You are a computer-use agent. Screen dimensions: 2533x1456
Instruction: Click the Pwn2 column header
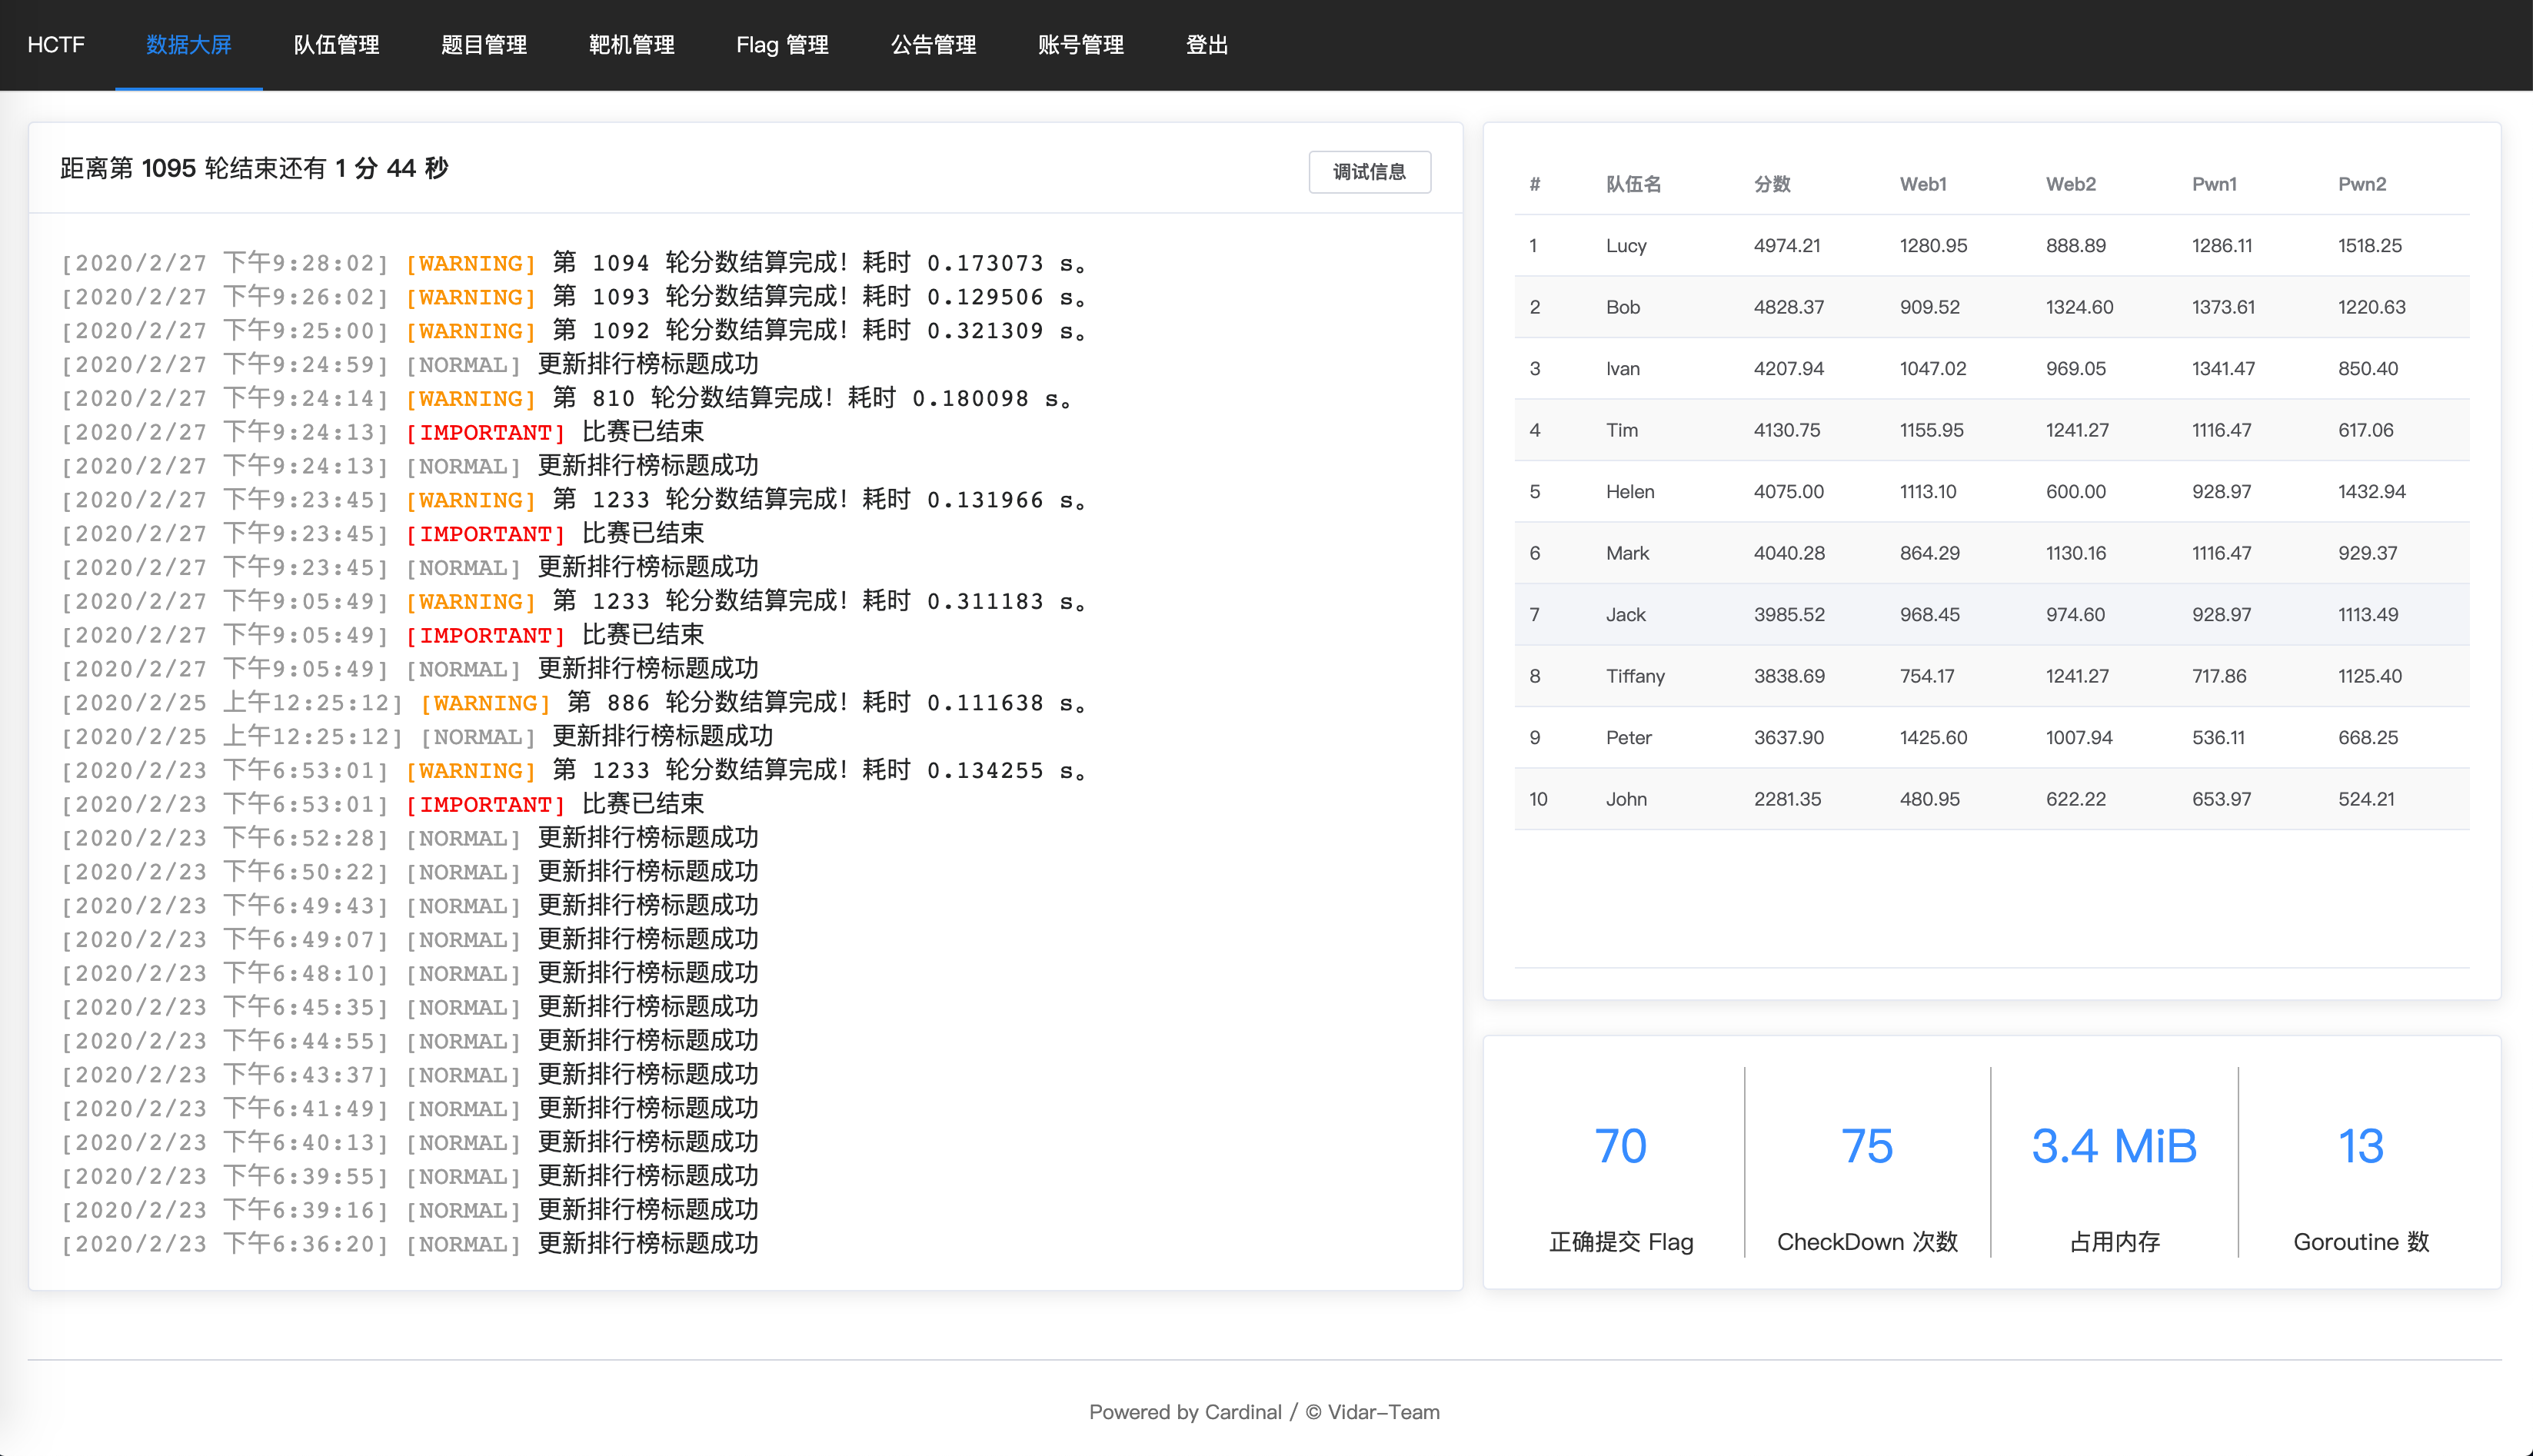pyautogui.click(x=2361, y=184)
